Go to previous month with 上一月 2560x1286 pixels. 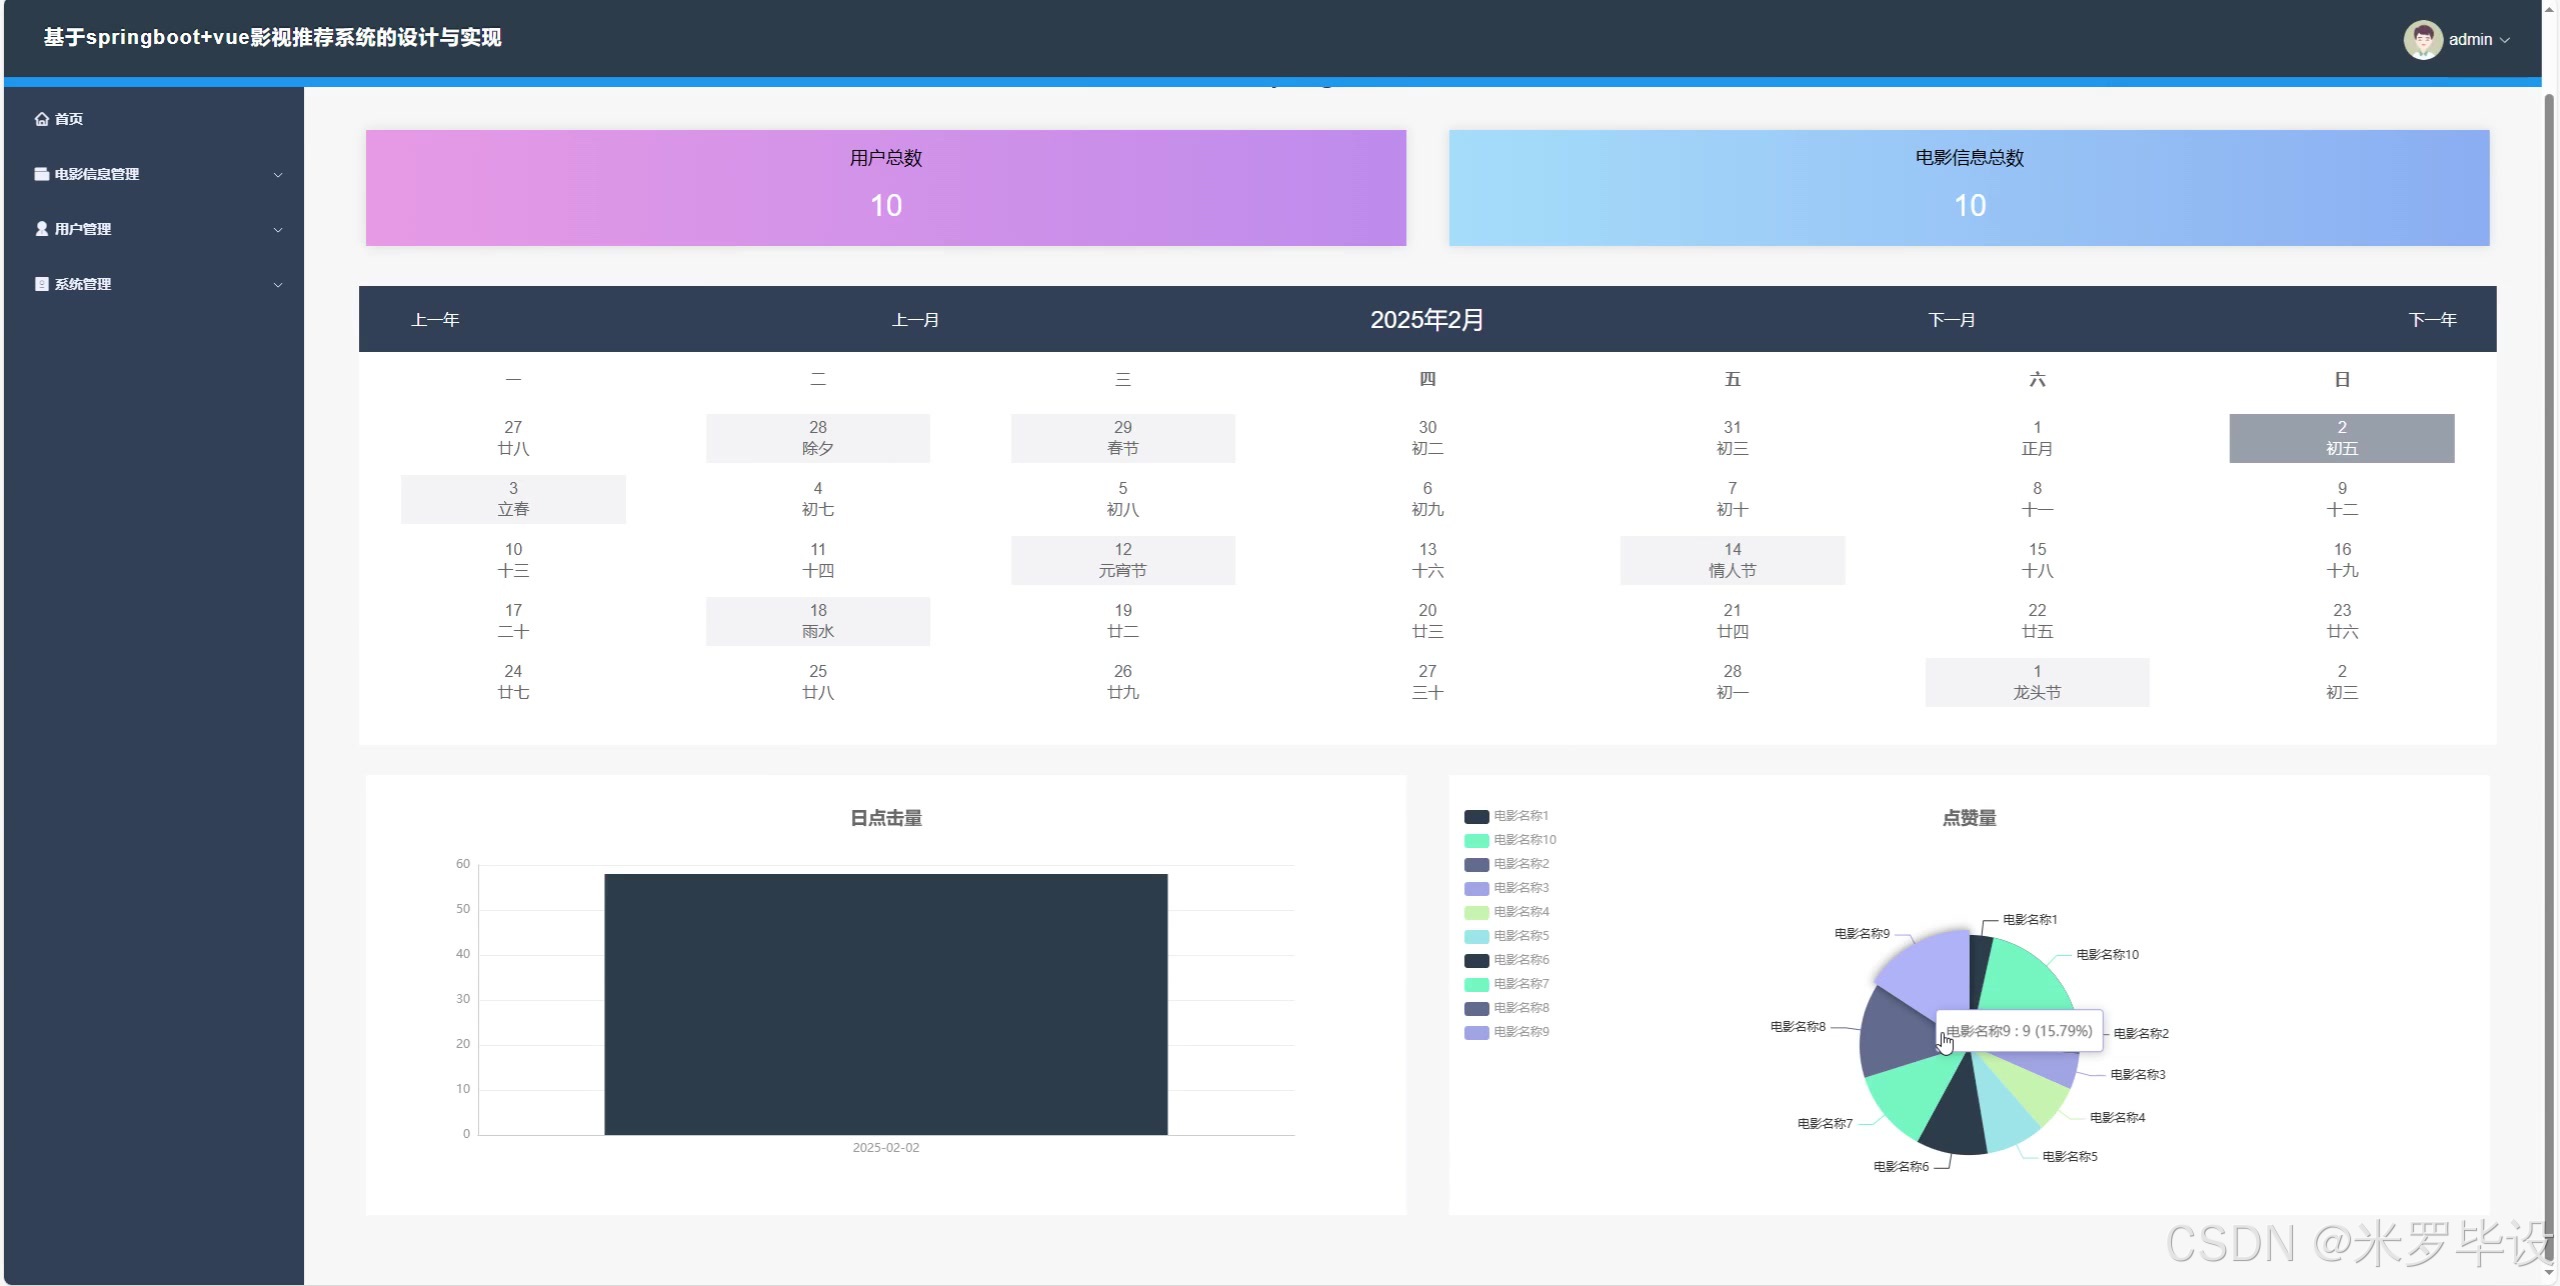coord(916,320)
